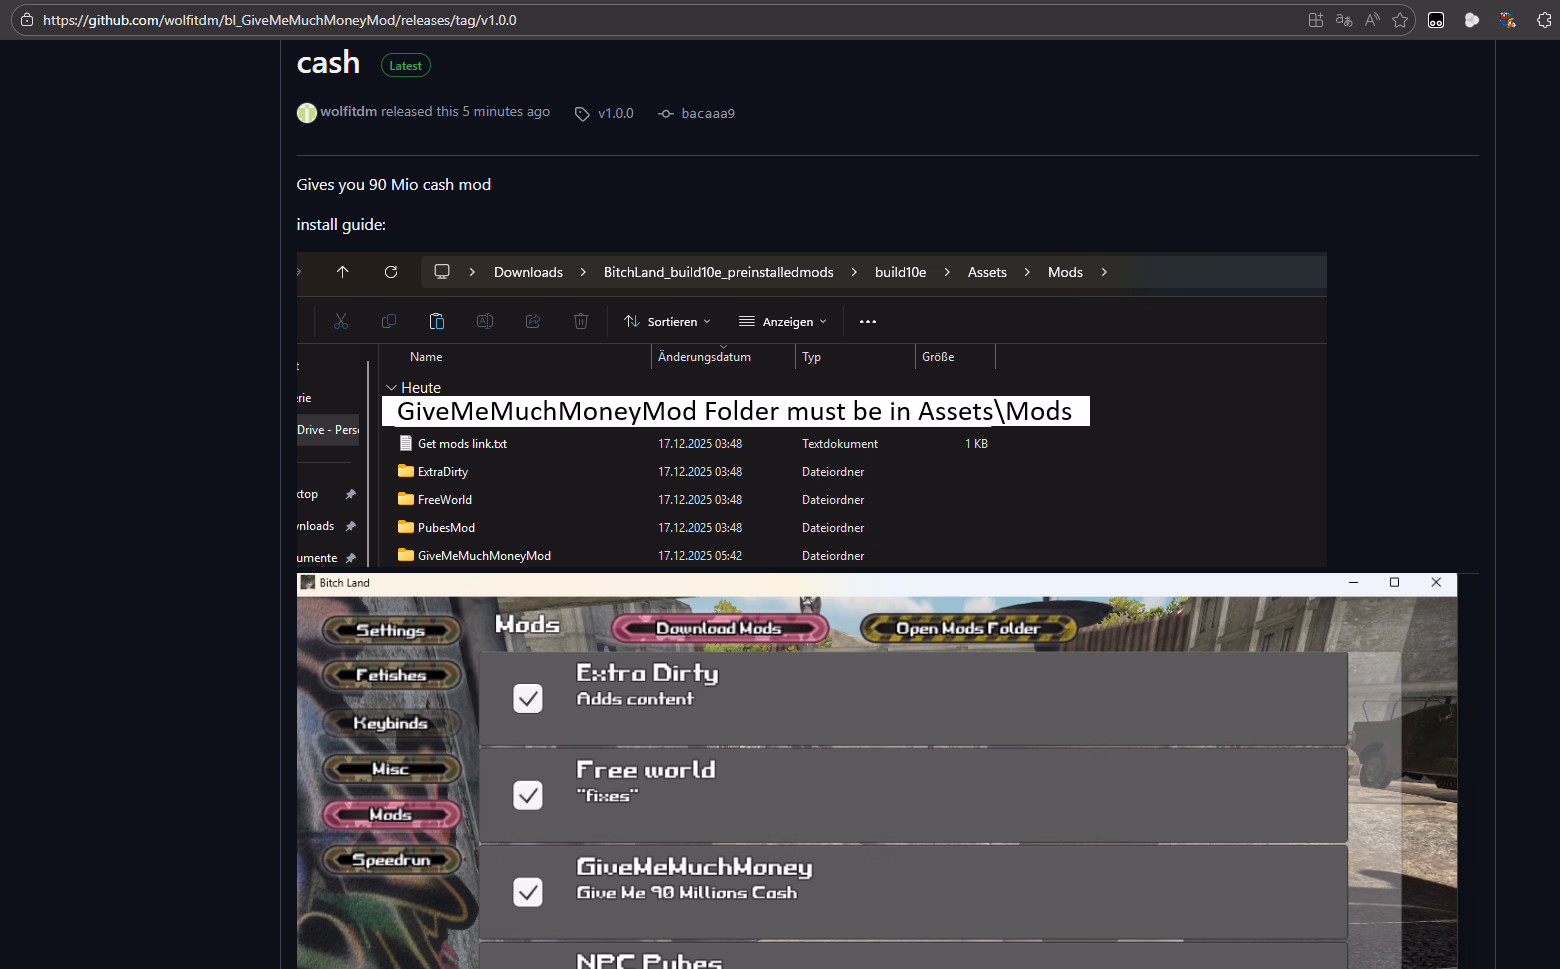
Task: Click the Delete trash icon in Explorer
Action: pyautogui.click(x=581, y=321)
